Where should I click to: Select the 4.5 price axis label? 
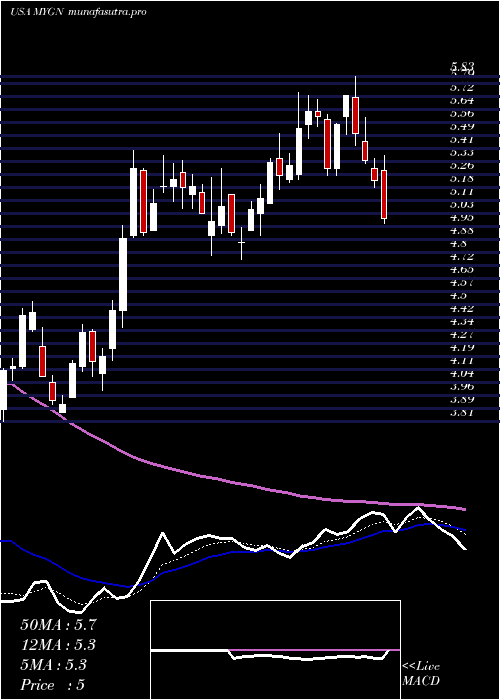458,296
